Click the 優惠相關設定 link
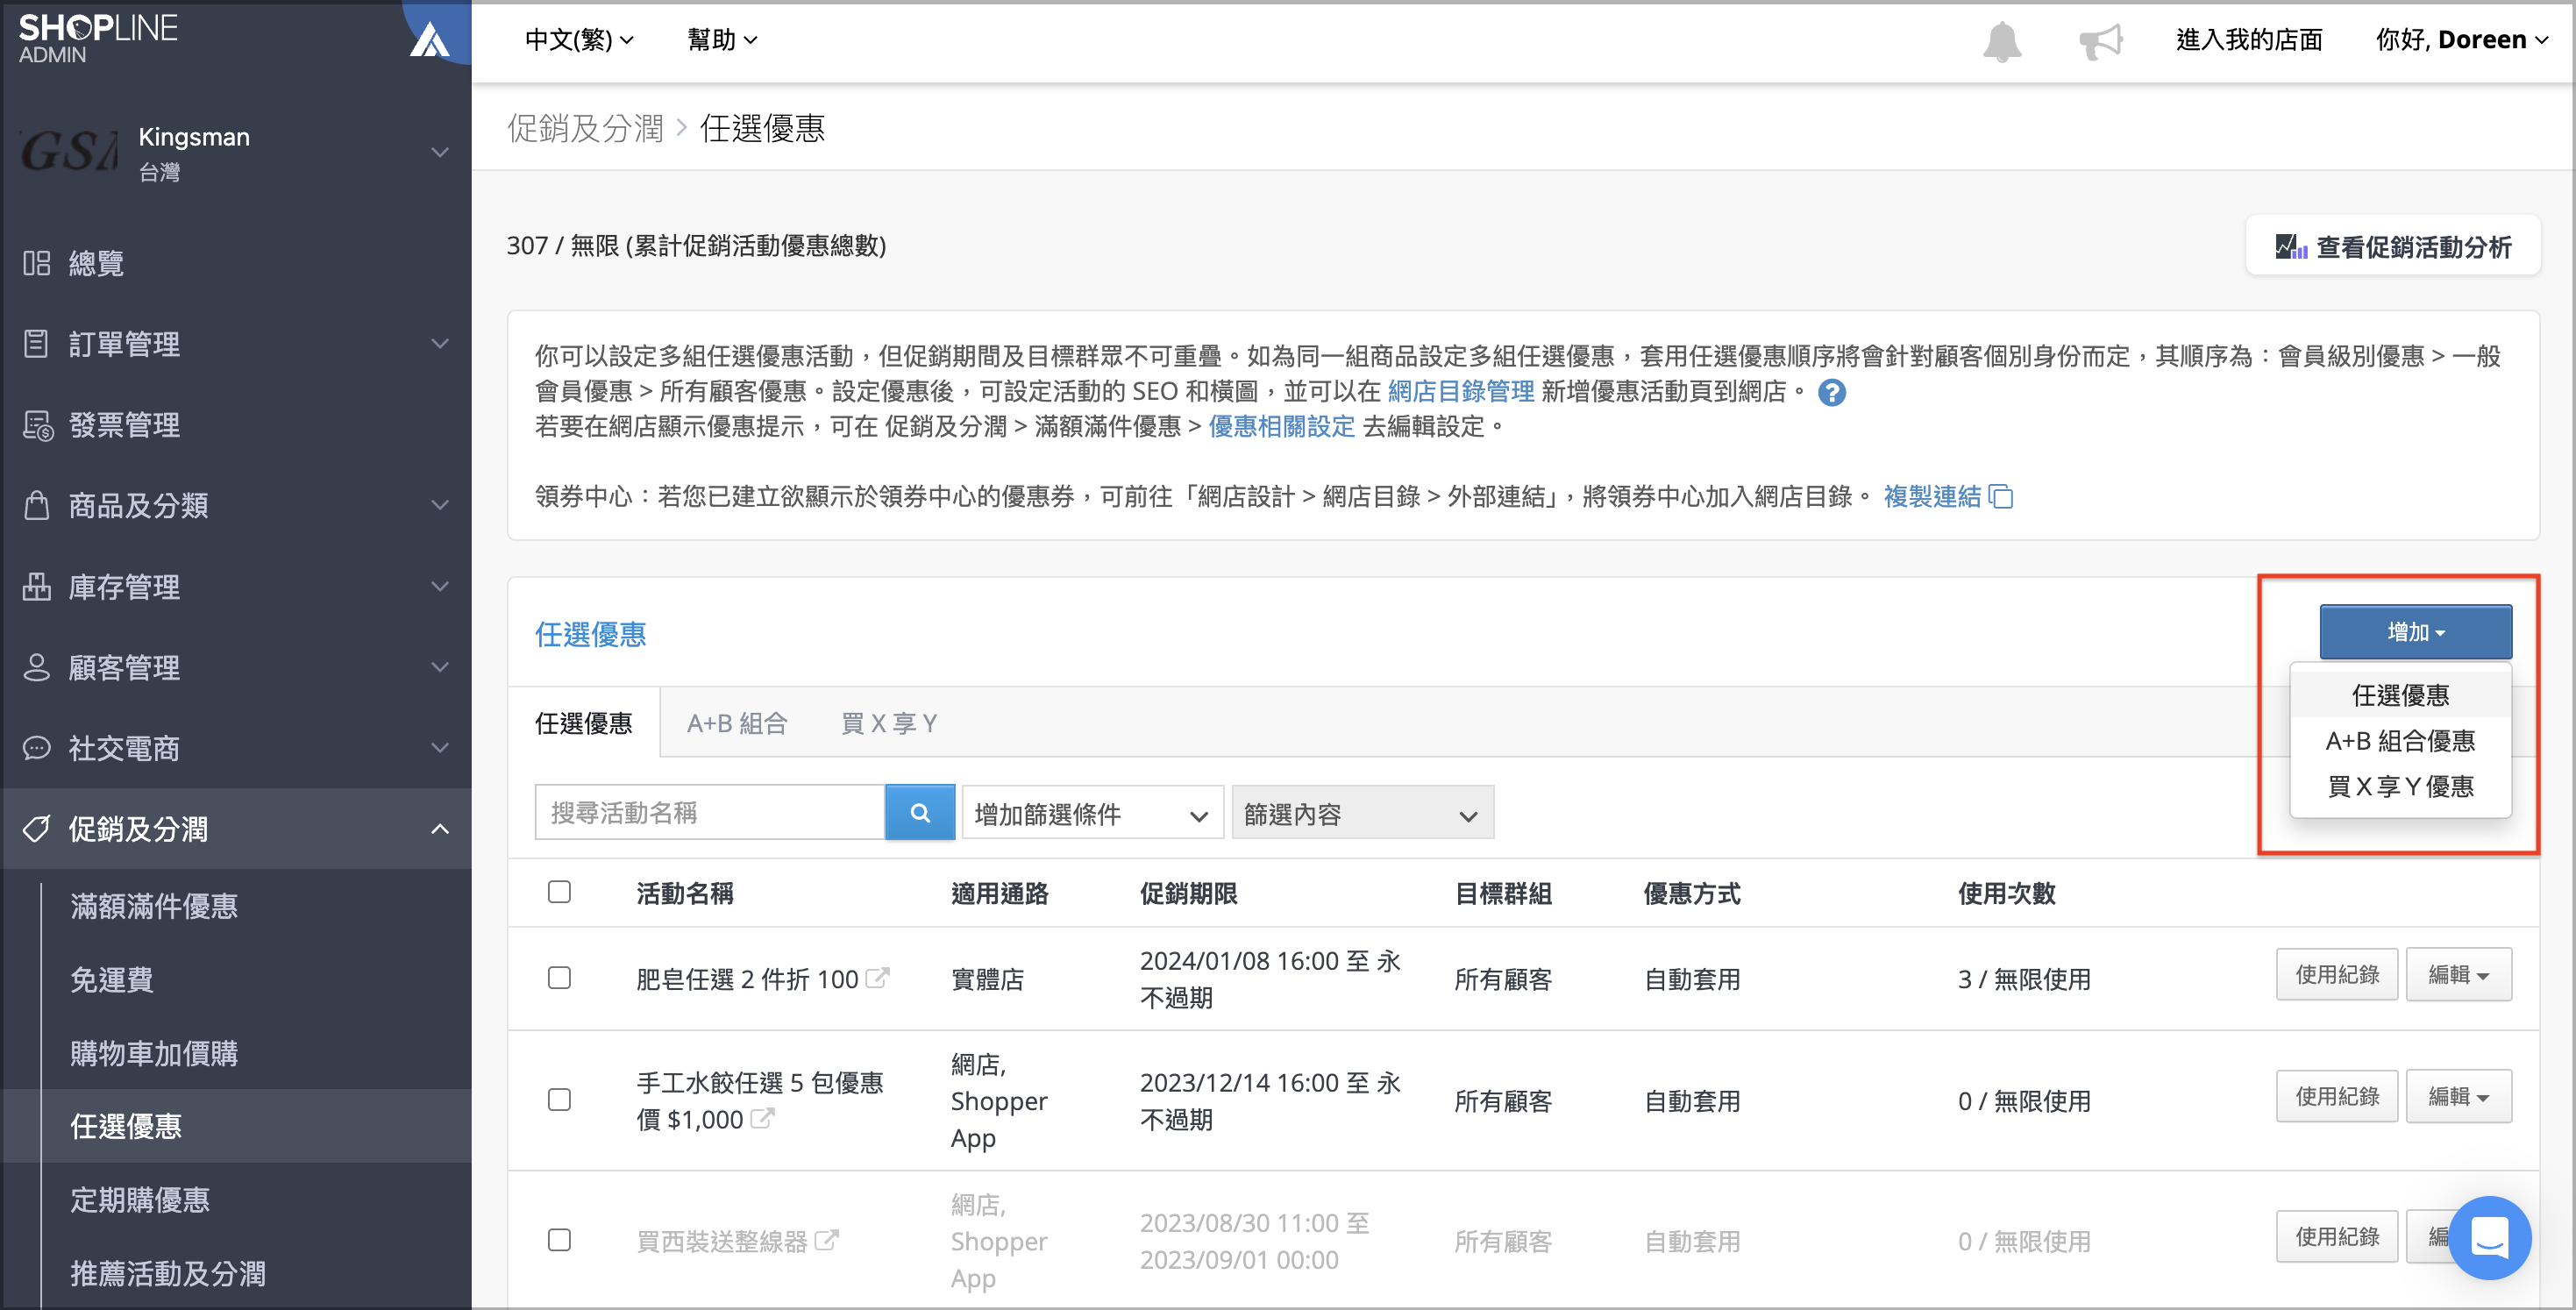This screenshot has width=2576, height=1310. 1282,427
